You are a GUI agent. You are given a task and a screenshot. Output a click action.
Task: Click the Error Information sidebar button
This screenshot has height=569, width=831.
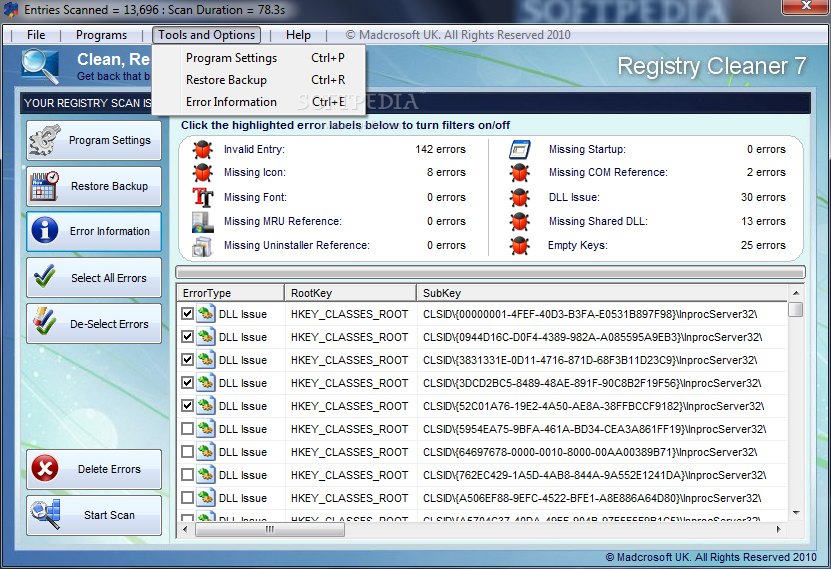[94, 232]
